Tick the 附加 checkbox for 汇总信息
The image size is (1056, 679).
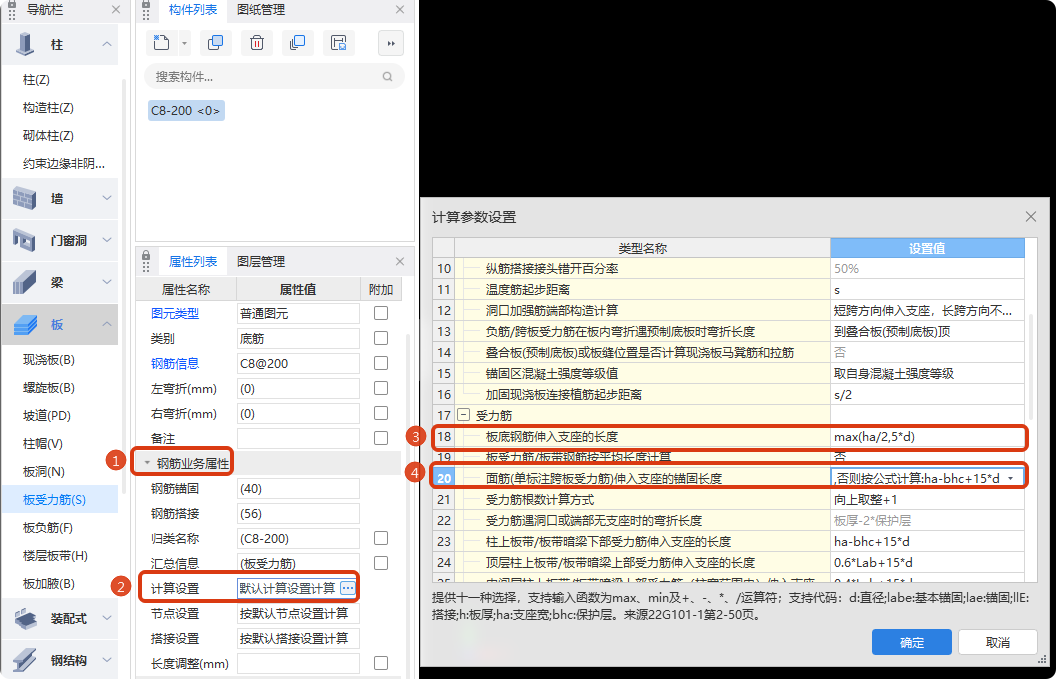[x=381, y=563]
